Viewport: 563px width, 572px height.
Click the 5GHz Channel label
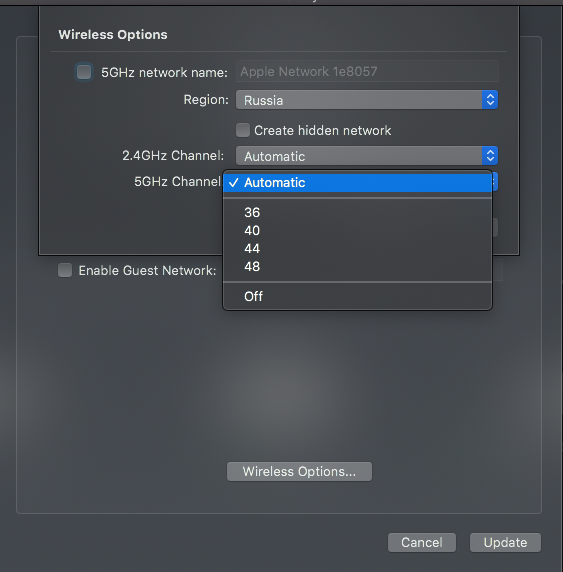point(177,181)
